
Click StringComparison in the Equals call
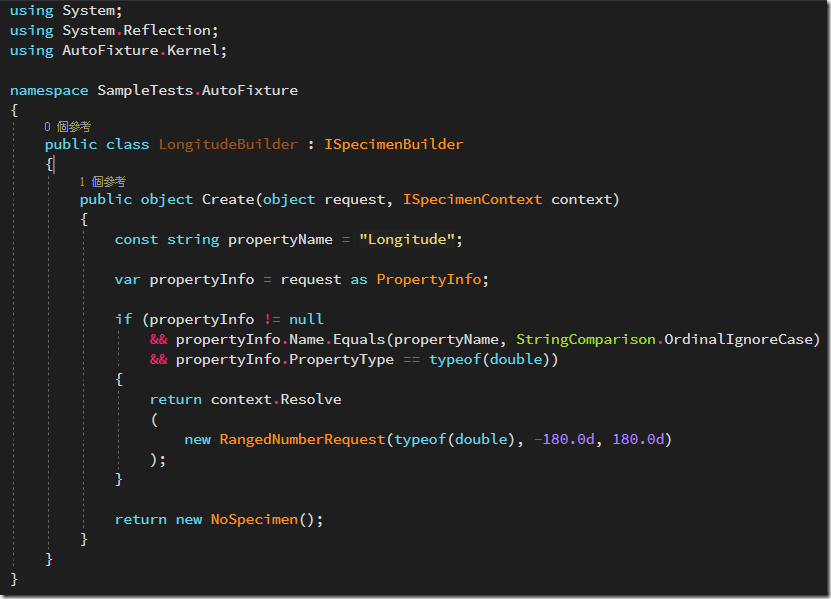pos(586,339)
